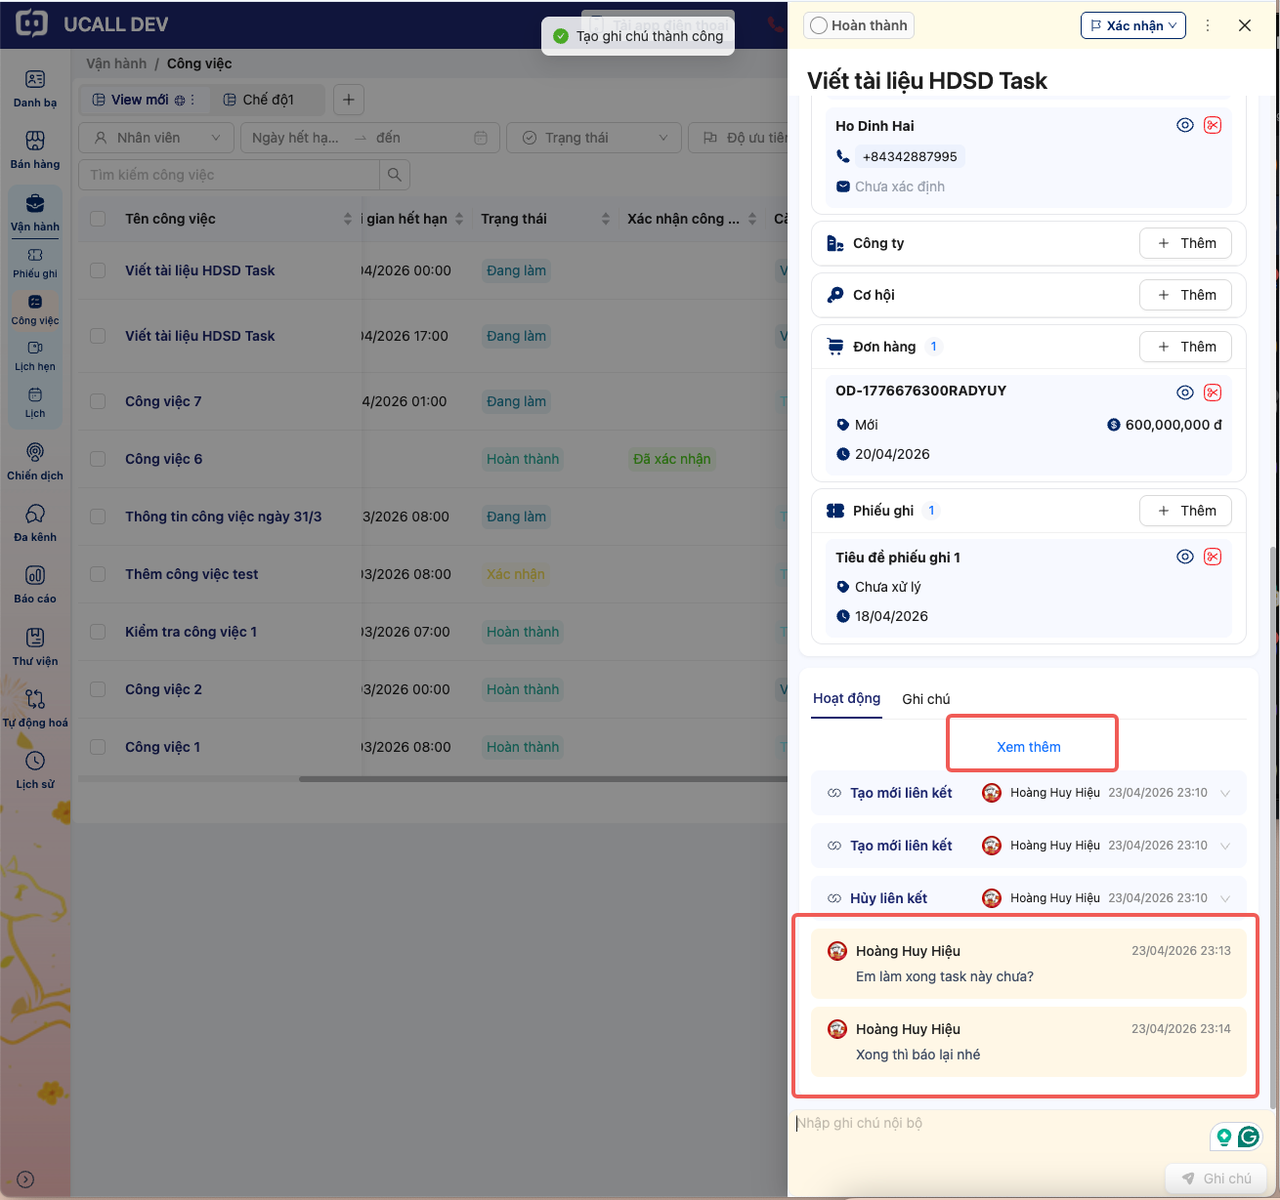Image resolution: width=1280 pixels, height=1200 pixels.
Task: Toggle the select-all header checkbox
Action: point(98,219)
